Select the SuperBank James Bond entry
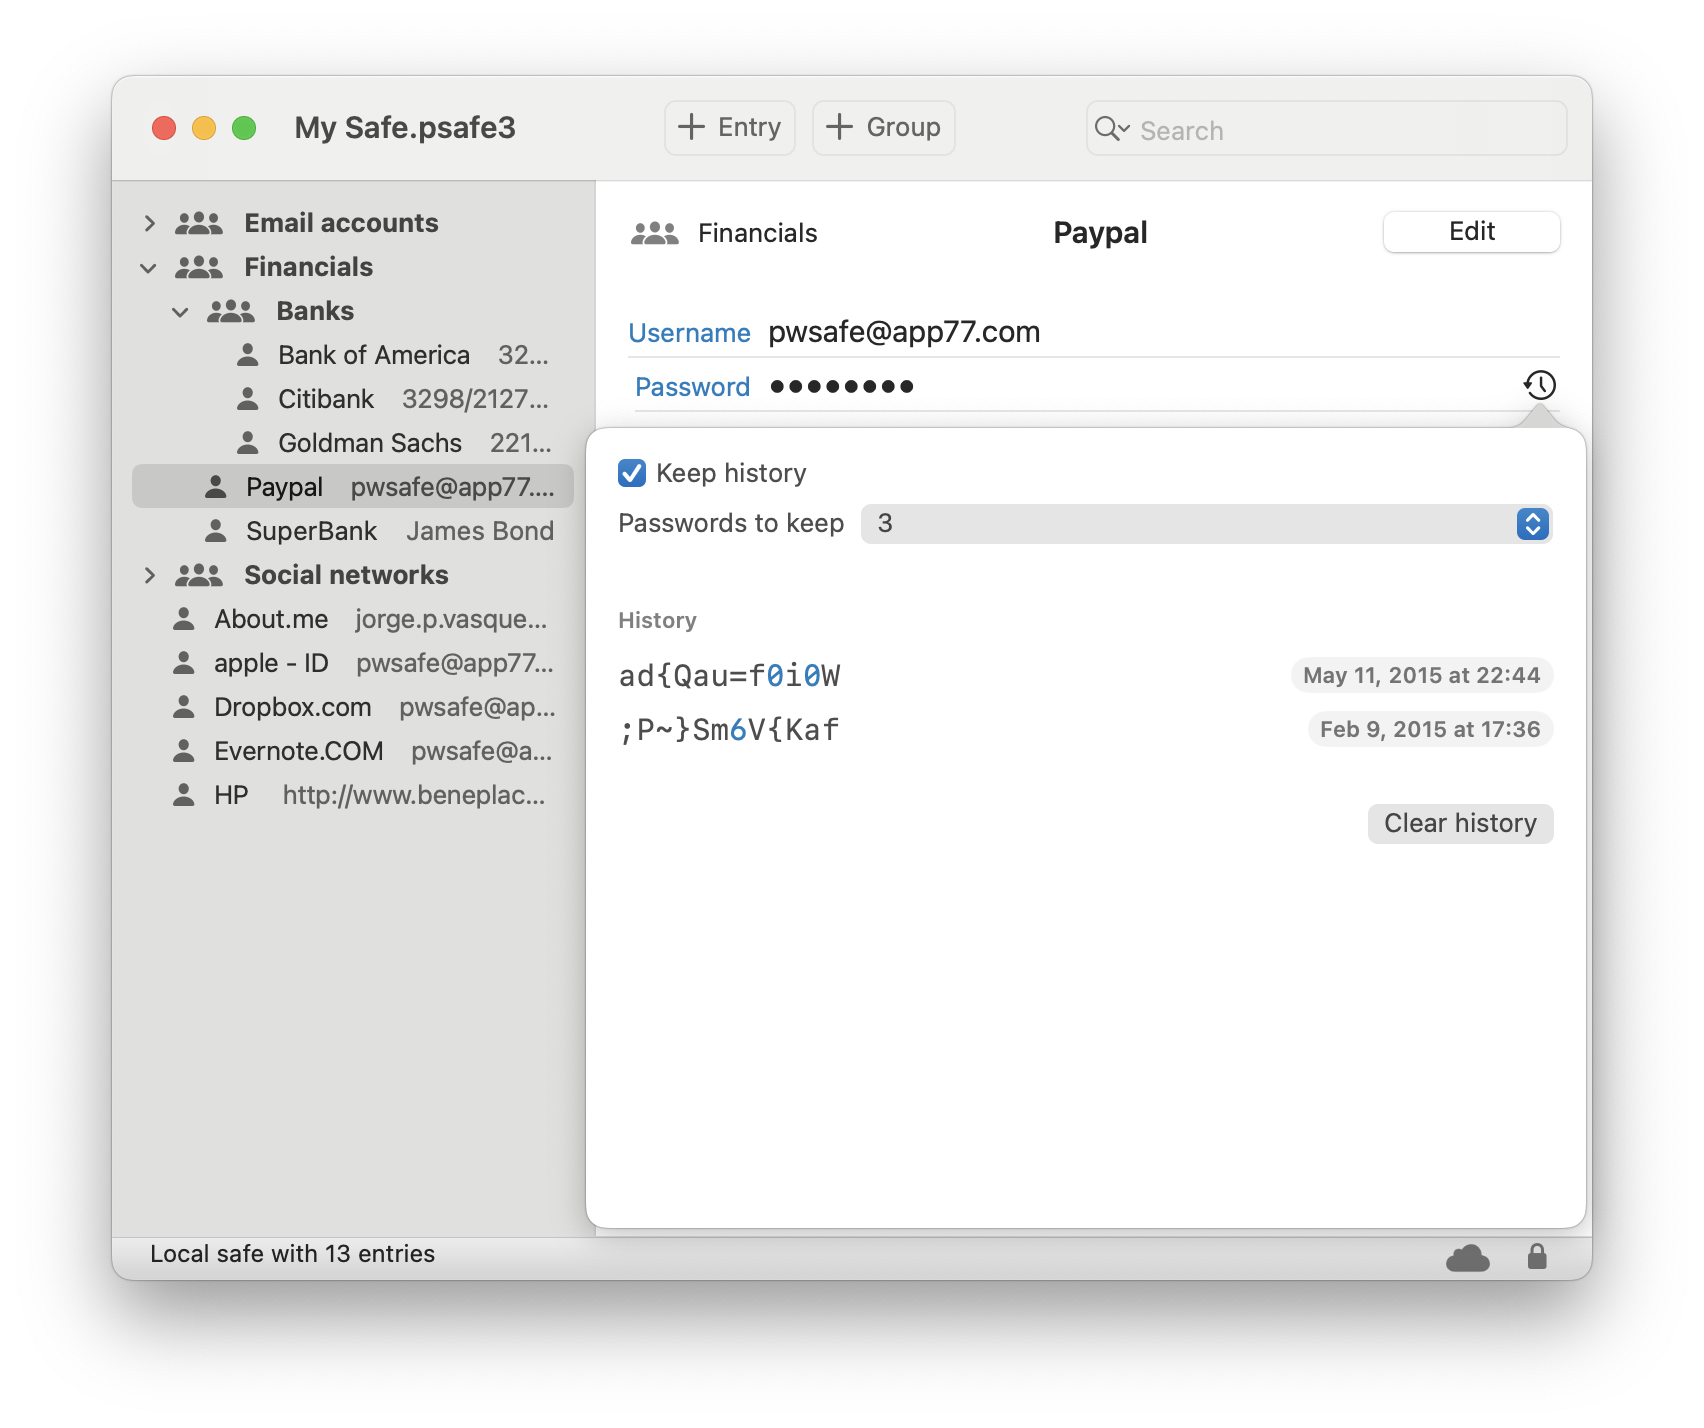The height and width of the screenshot is (1428, 1704). point(353,531)
